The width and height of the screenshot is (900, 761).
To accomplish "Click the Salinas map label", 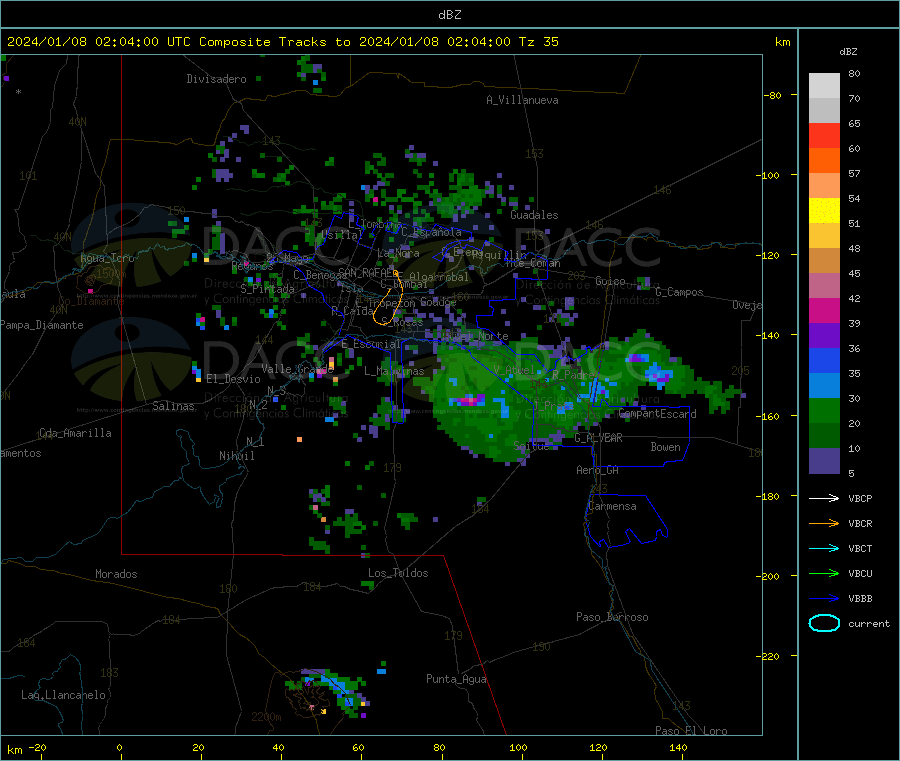I will (173, 406).
